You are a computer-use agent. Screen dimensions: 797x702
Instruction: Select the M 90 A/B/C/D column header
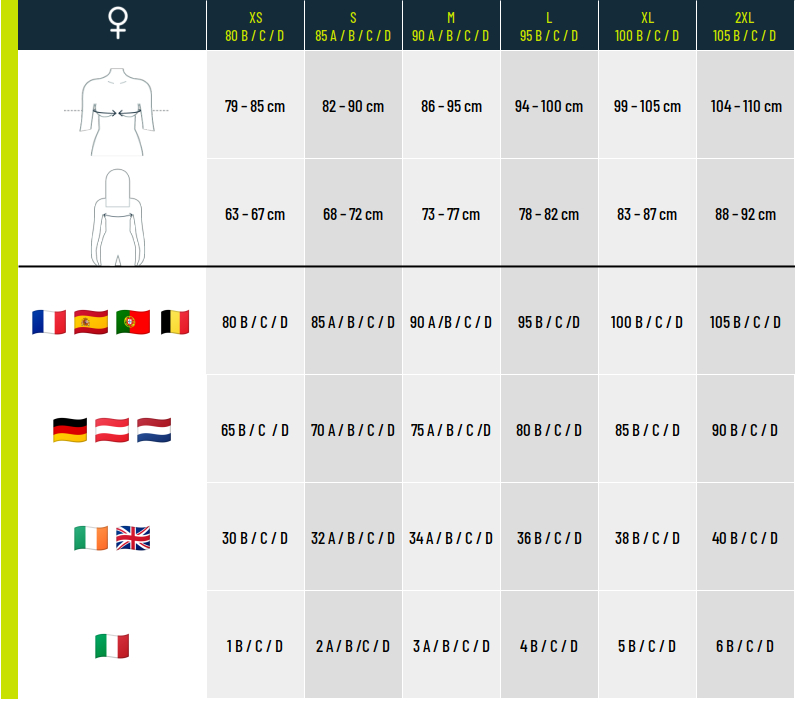pos(451,25)
